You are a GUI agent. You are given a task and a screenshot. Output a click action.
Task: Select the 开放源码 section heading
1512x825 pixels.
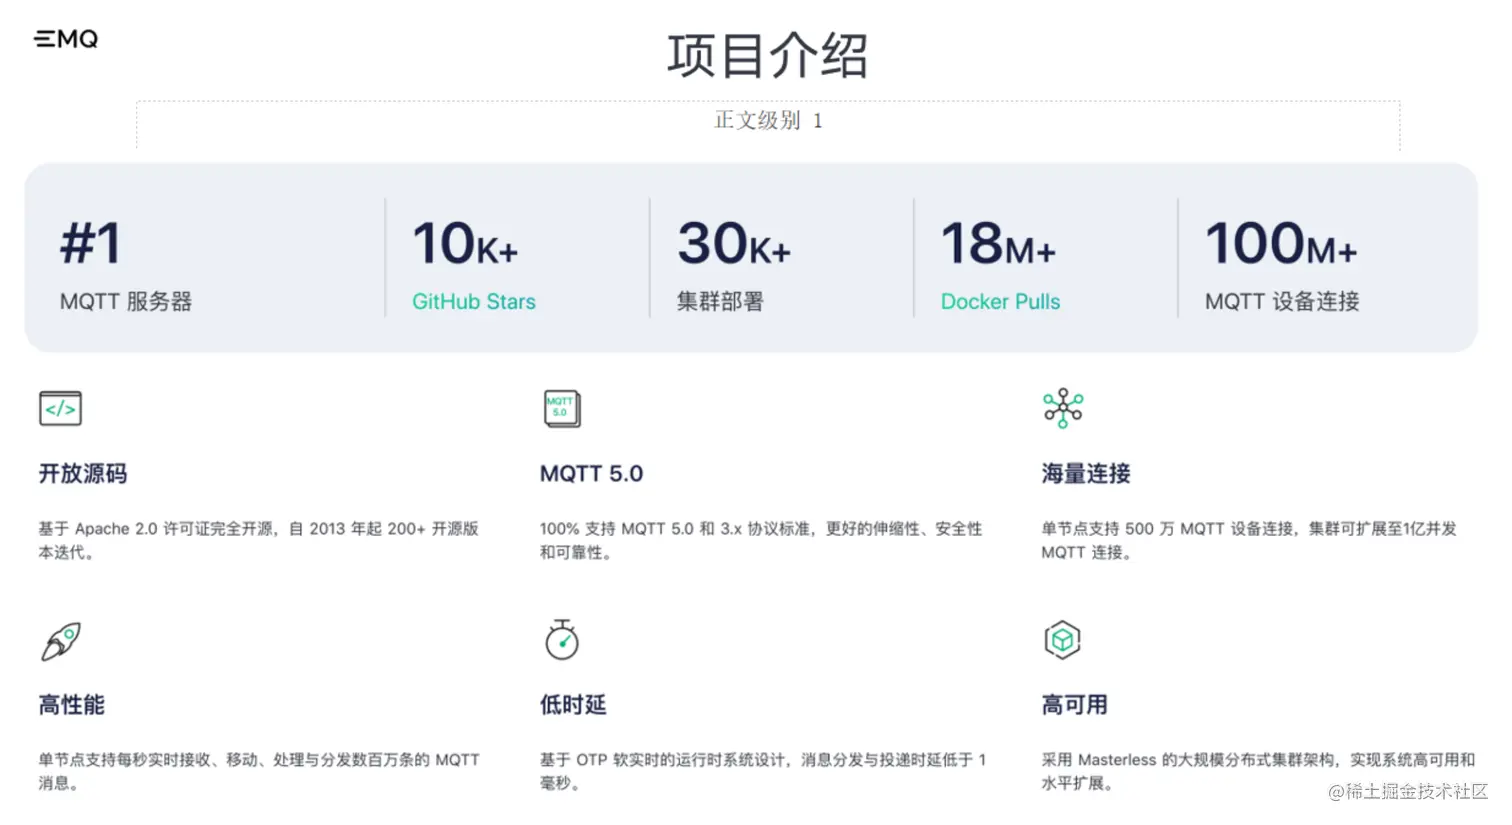click(x=82, y=473)
